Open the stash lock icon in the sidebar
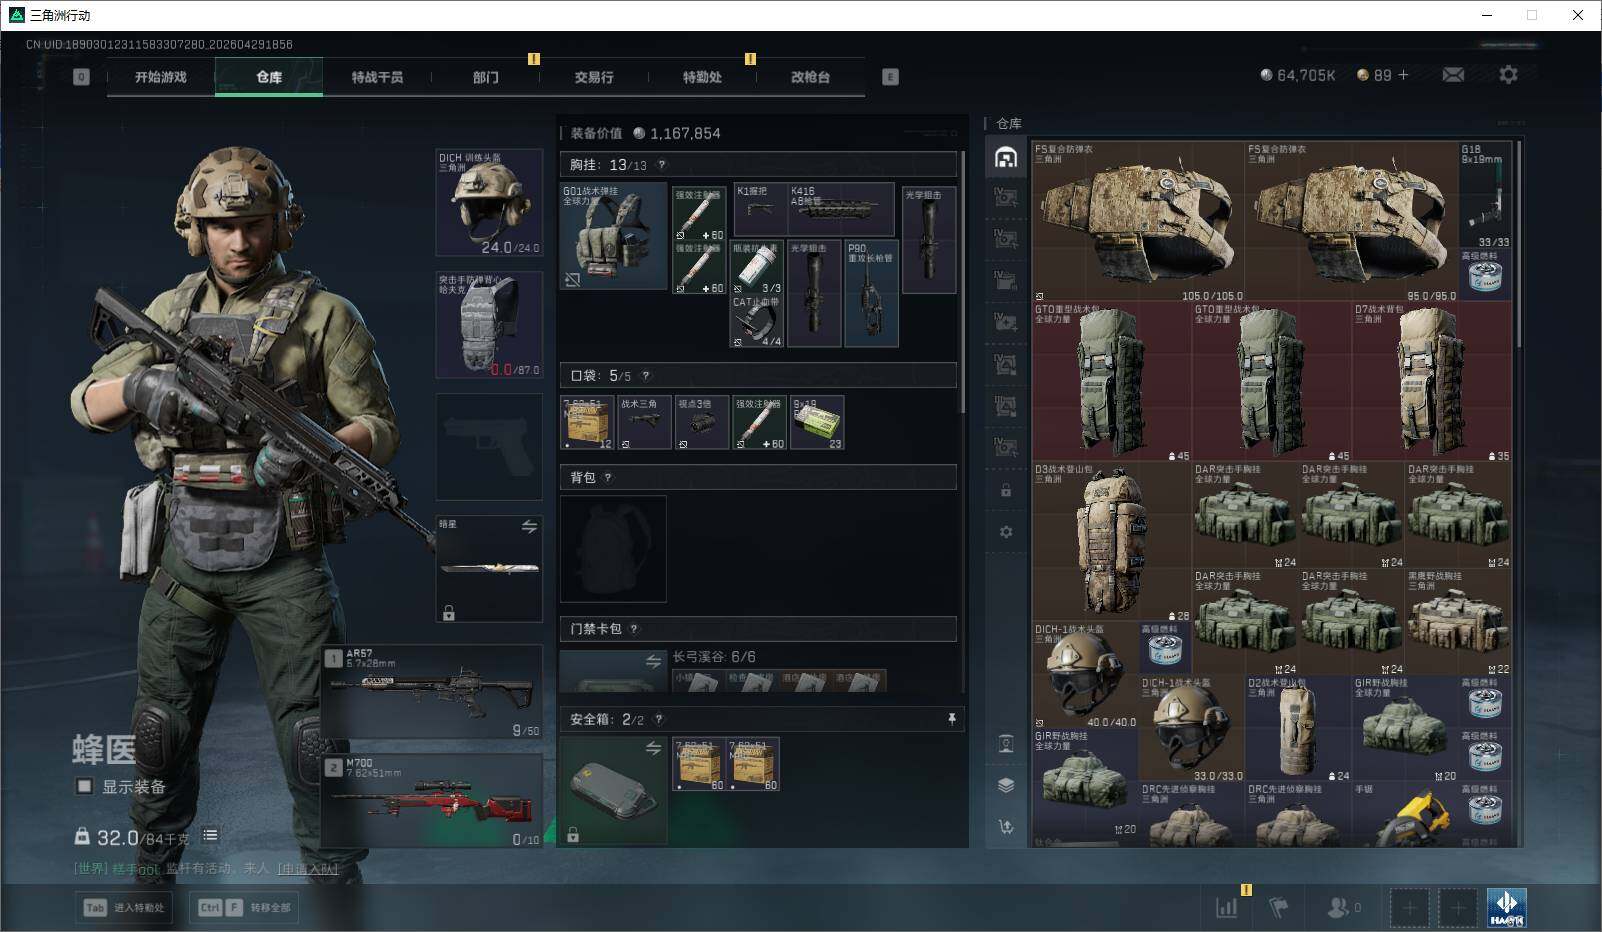This screenshot has width=1602, height=932. (x=1006, y=491)
